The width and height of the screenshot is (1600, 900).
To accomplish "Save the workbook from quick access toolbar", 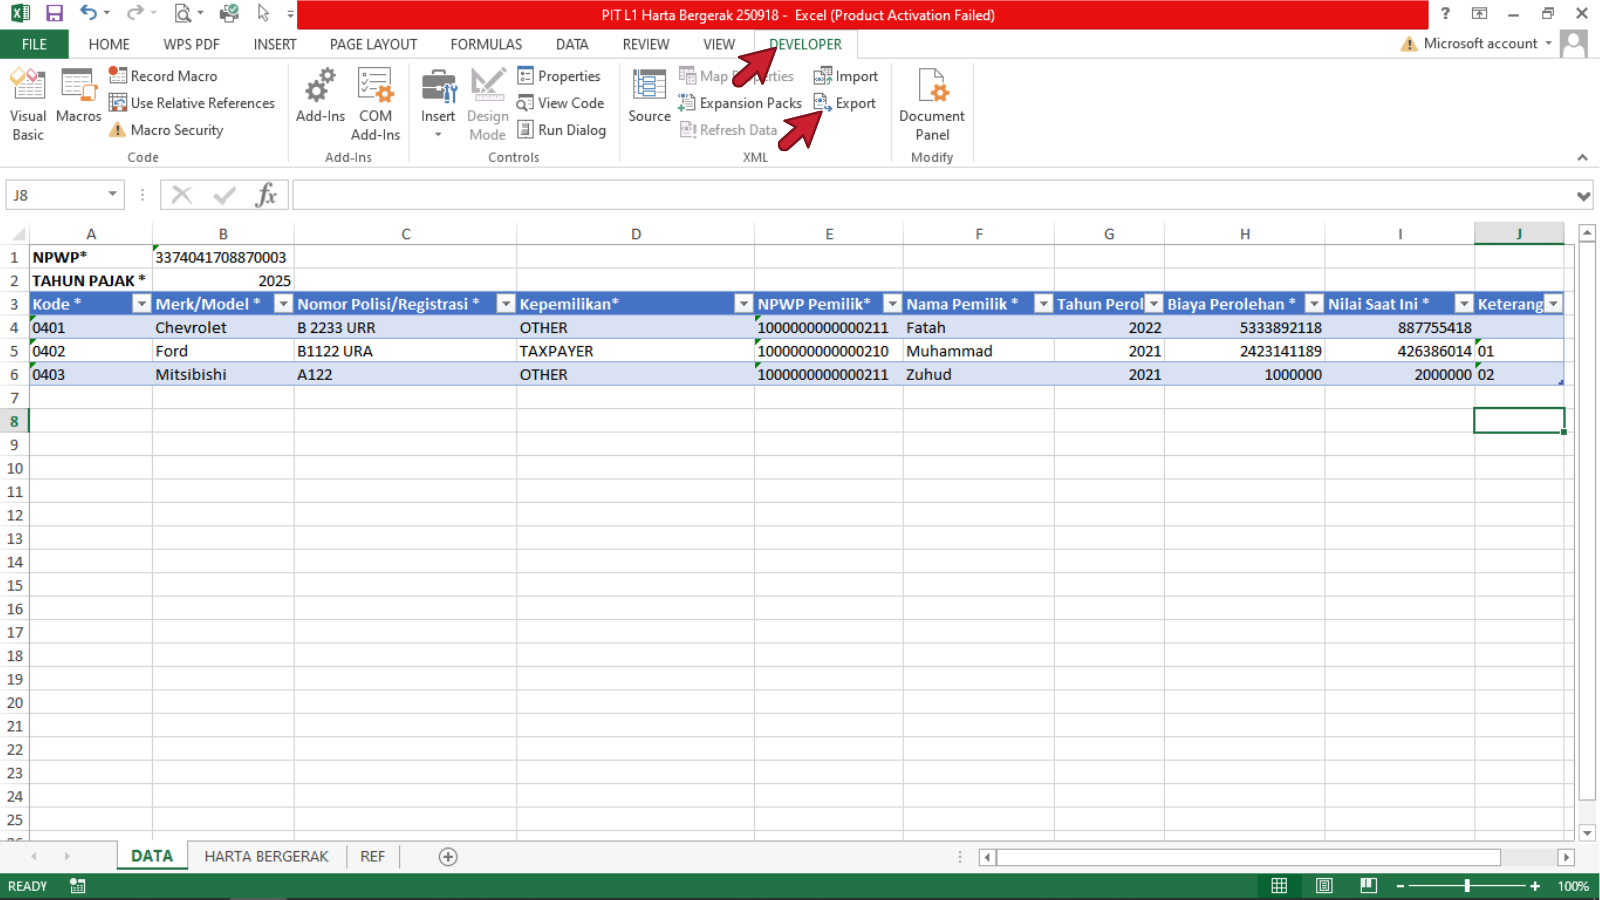I will 54,14.
